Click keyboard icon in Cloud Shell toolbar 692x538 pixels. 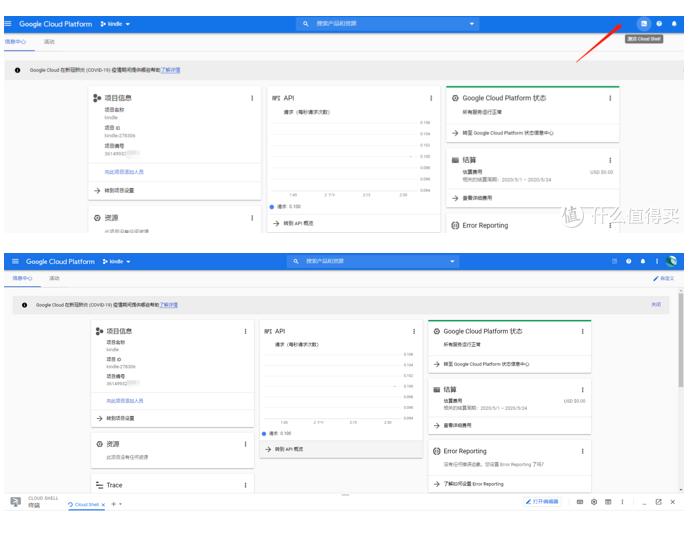point(580,502)
